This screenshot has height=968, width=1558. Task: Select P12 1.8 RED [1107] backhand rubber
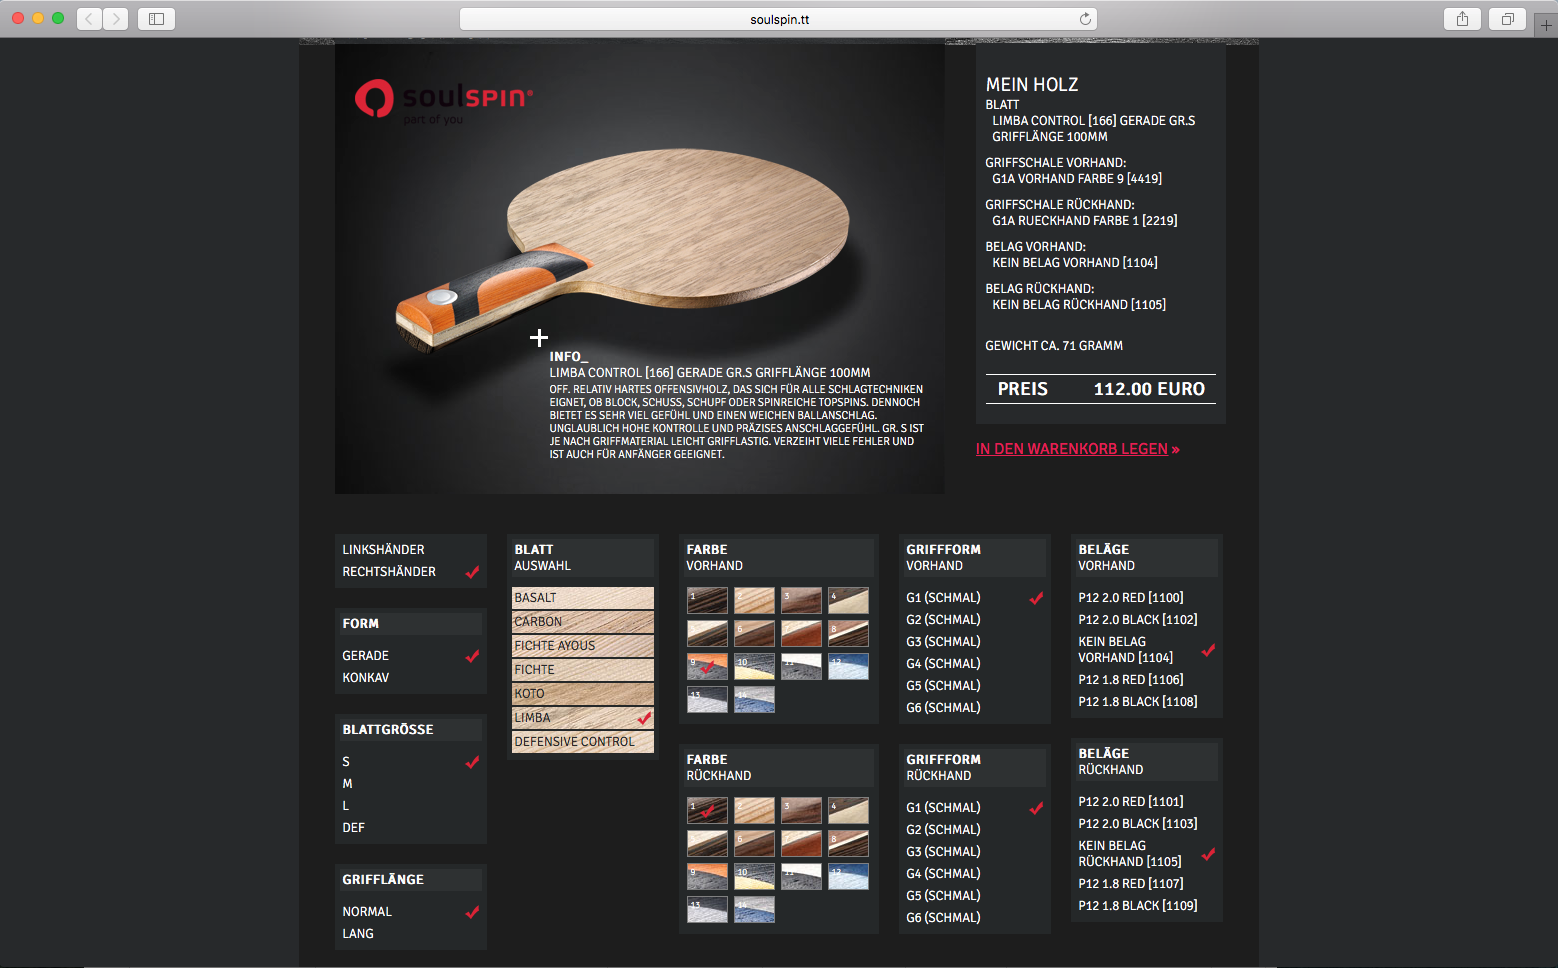pos(1131,884)
